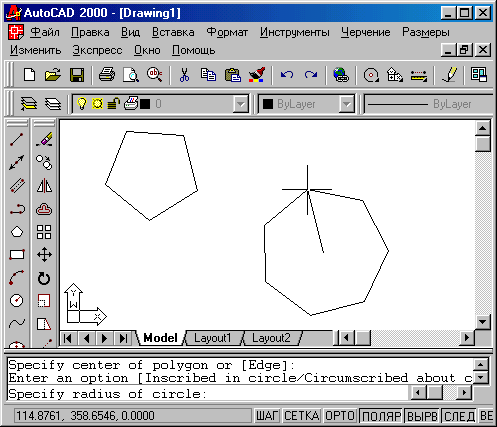Toggle ШАГ snap mode
The width and height of the screenshot is (497, 427).
coord(267,416)
